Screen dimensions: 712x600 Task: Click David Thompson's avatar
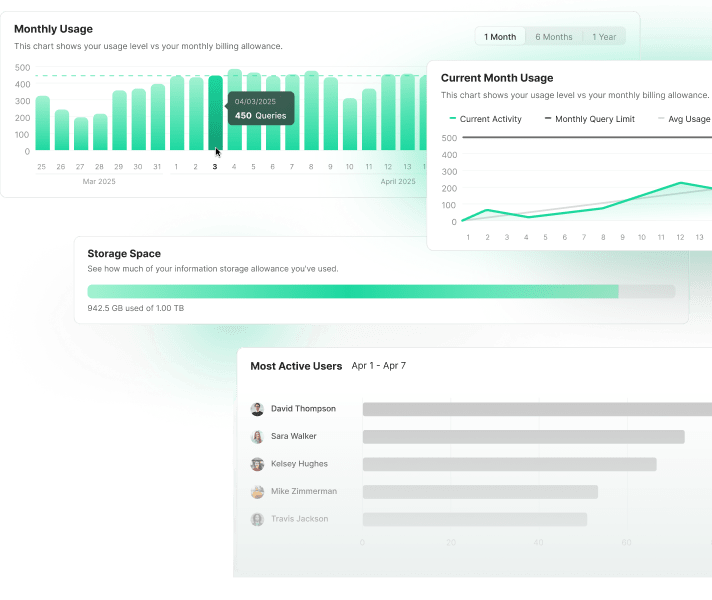pos(257,409)
